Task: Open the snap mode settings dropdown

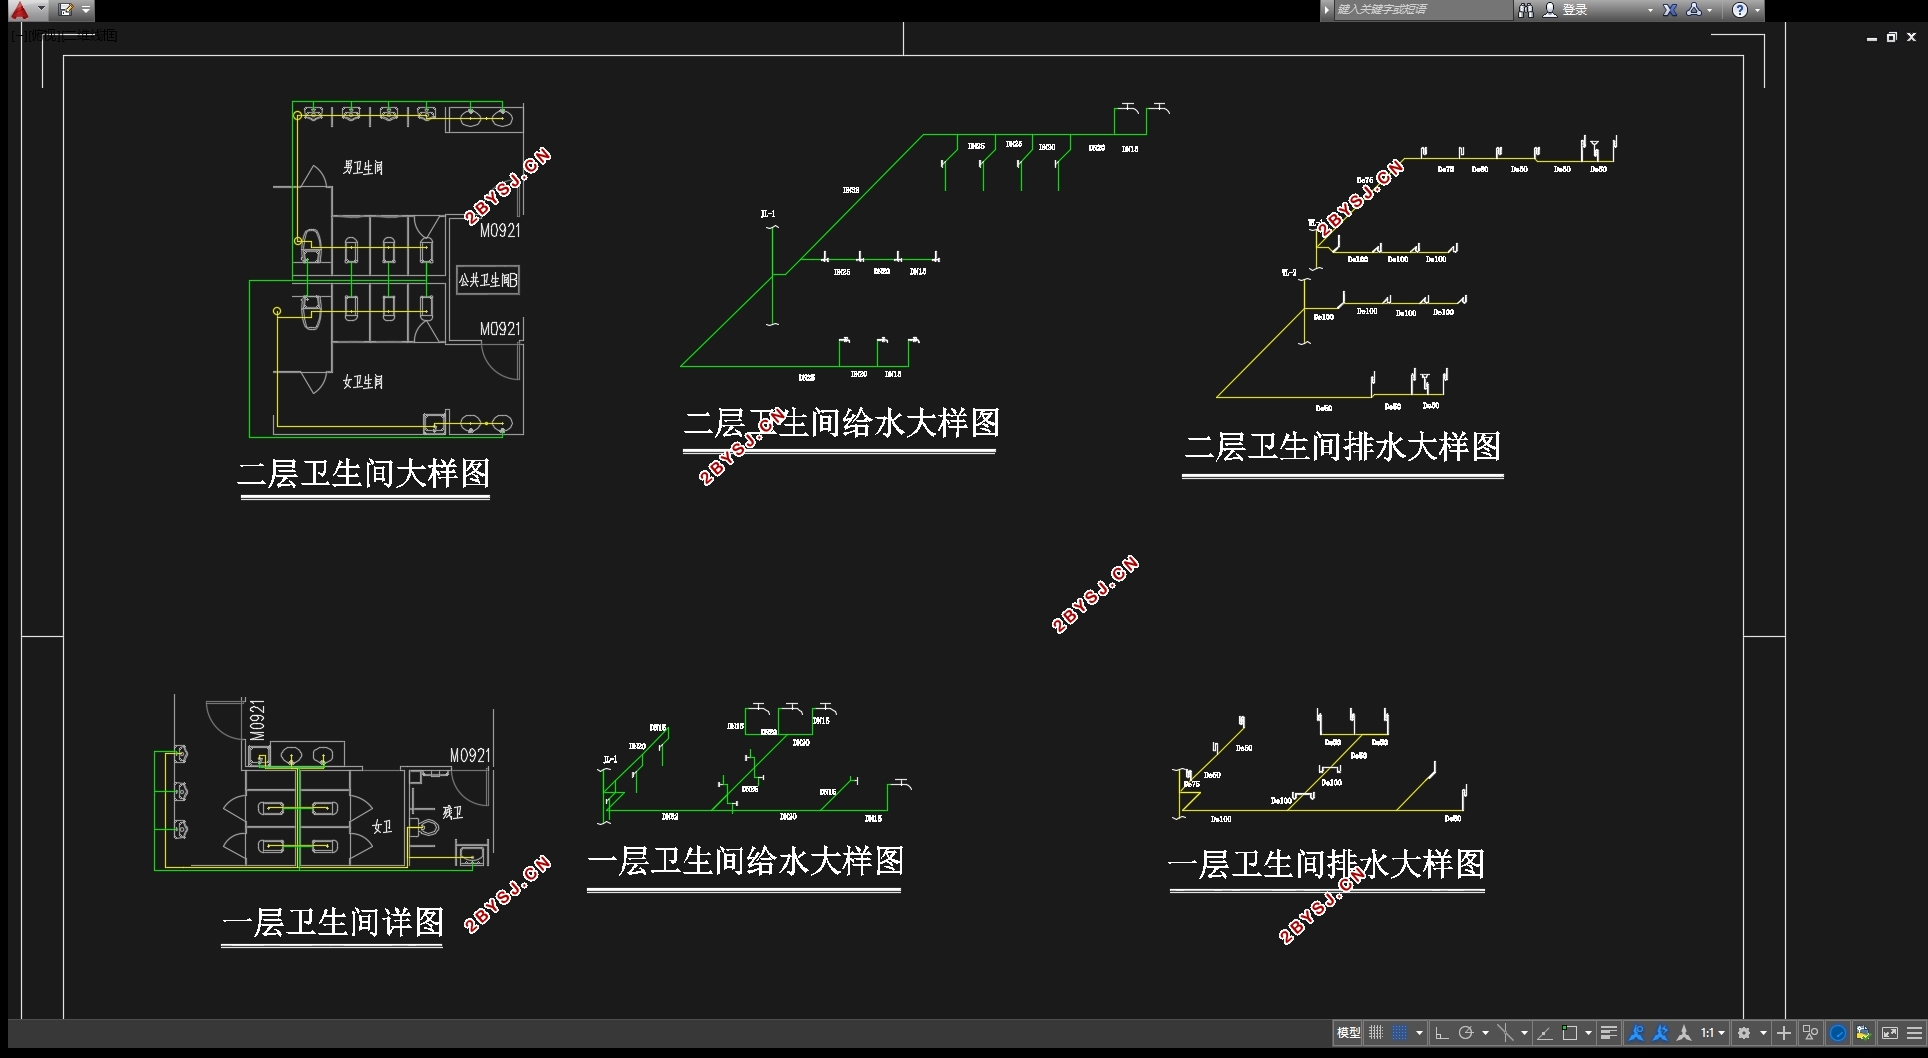Action: click(x=1419, y=1033)
